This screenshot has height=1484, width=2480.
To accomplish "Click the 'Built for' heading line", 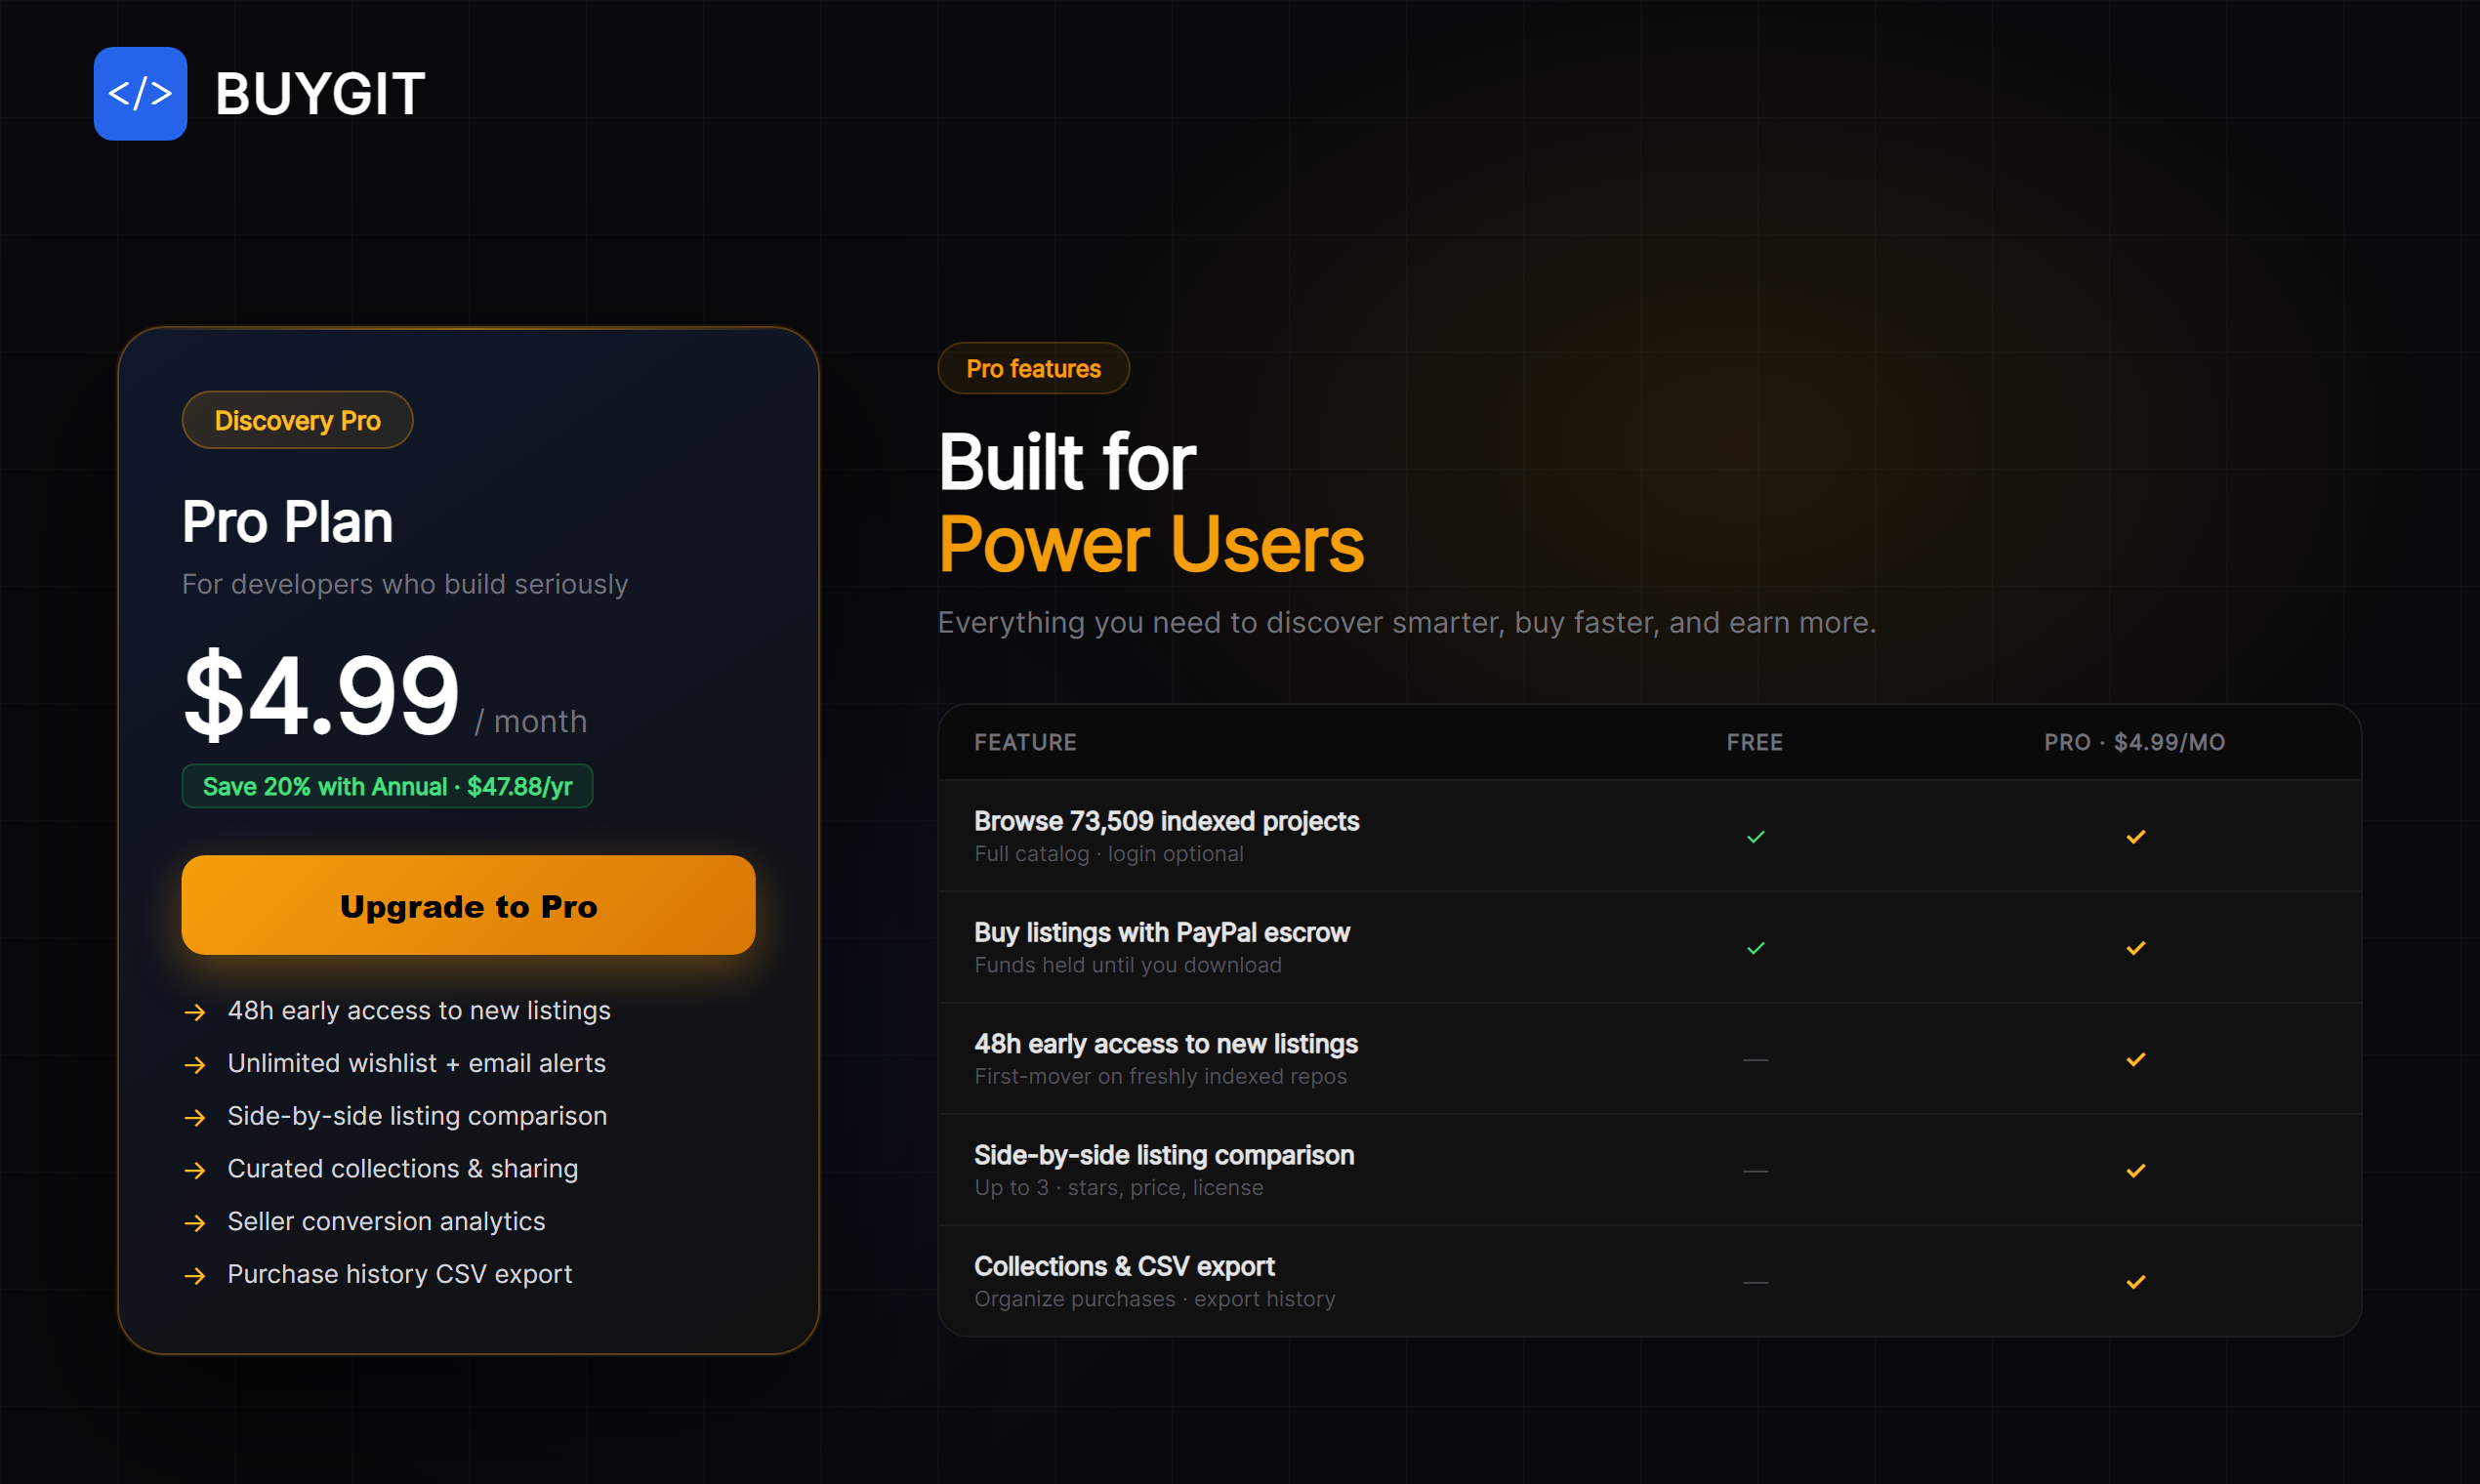I will pos(1066,463).
